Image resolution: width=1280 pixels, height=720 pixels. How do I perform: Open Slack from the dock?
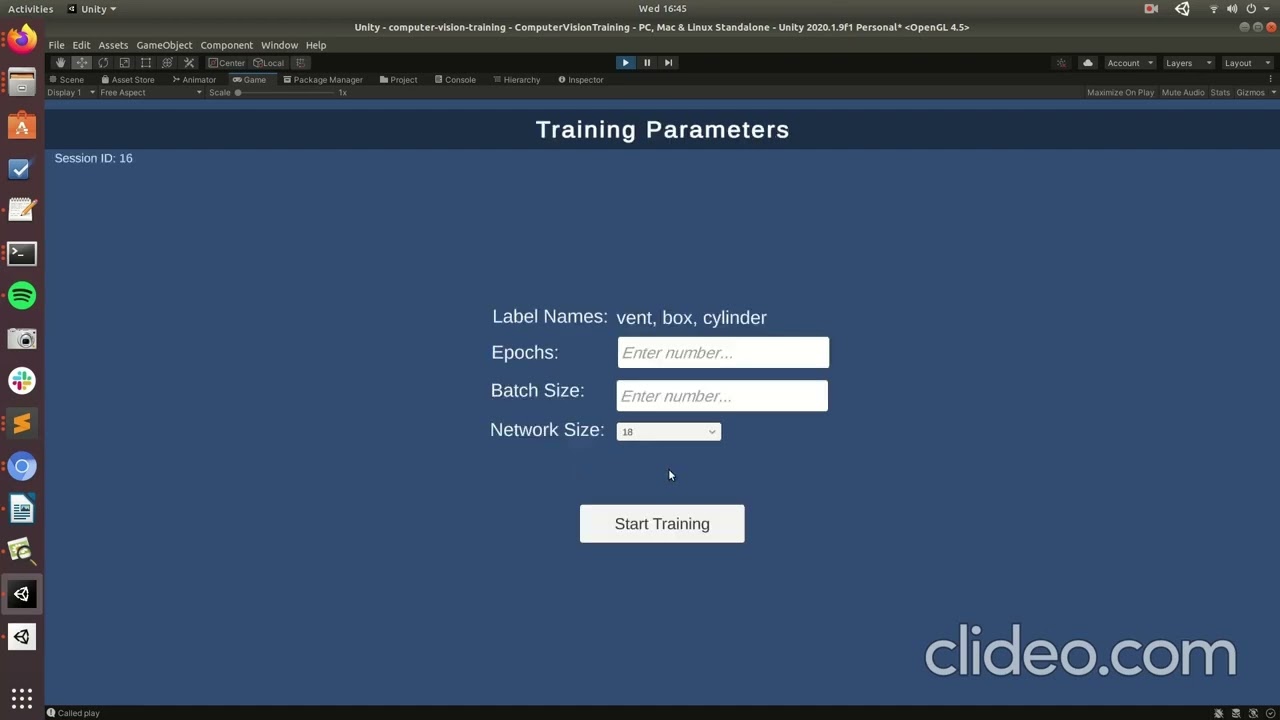[x=22, y=381]
